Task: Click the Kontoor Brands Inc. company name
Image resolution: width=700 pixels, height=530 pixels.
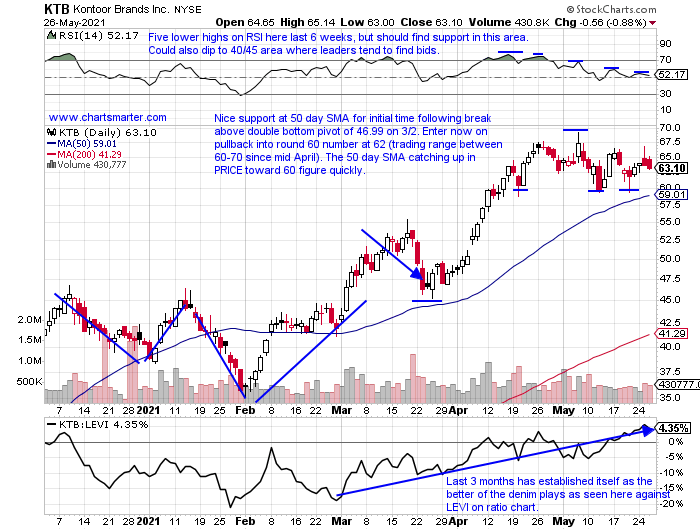Action: pyautogui.click(x=121, y=9)
